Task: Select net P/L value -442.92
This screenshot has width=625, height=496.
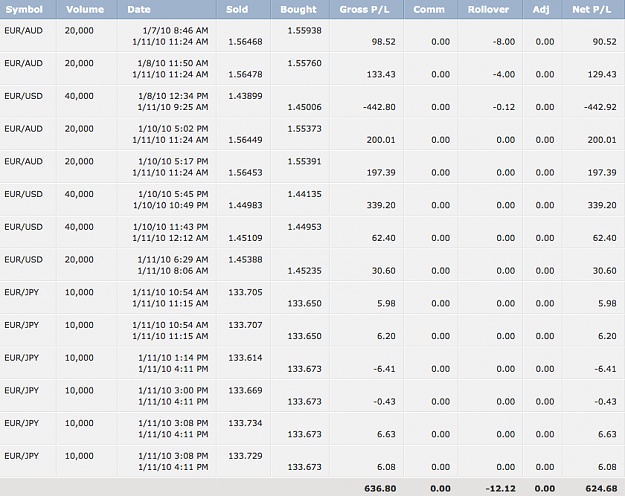Action: click(x=600, y=107)
